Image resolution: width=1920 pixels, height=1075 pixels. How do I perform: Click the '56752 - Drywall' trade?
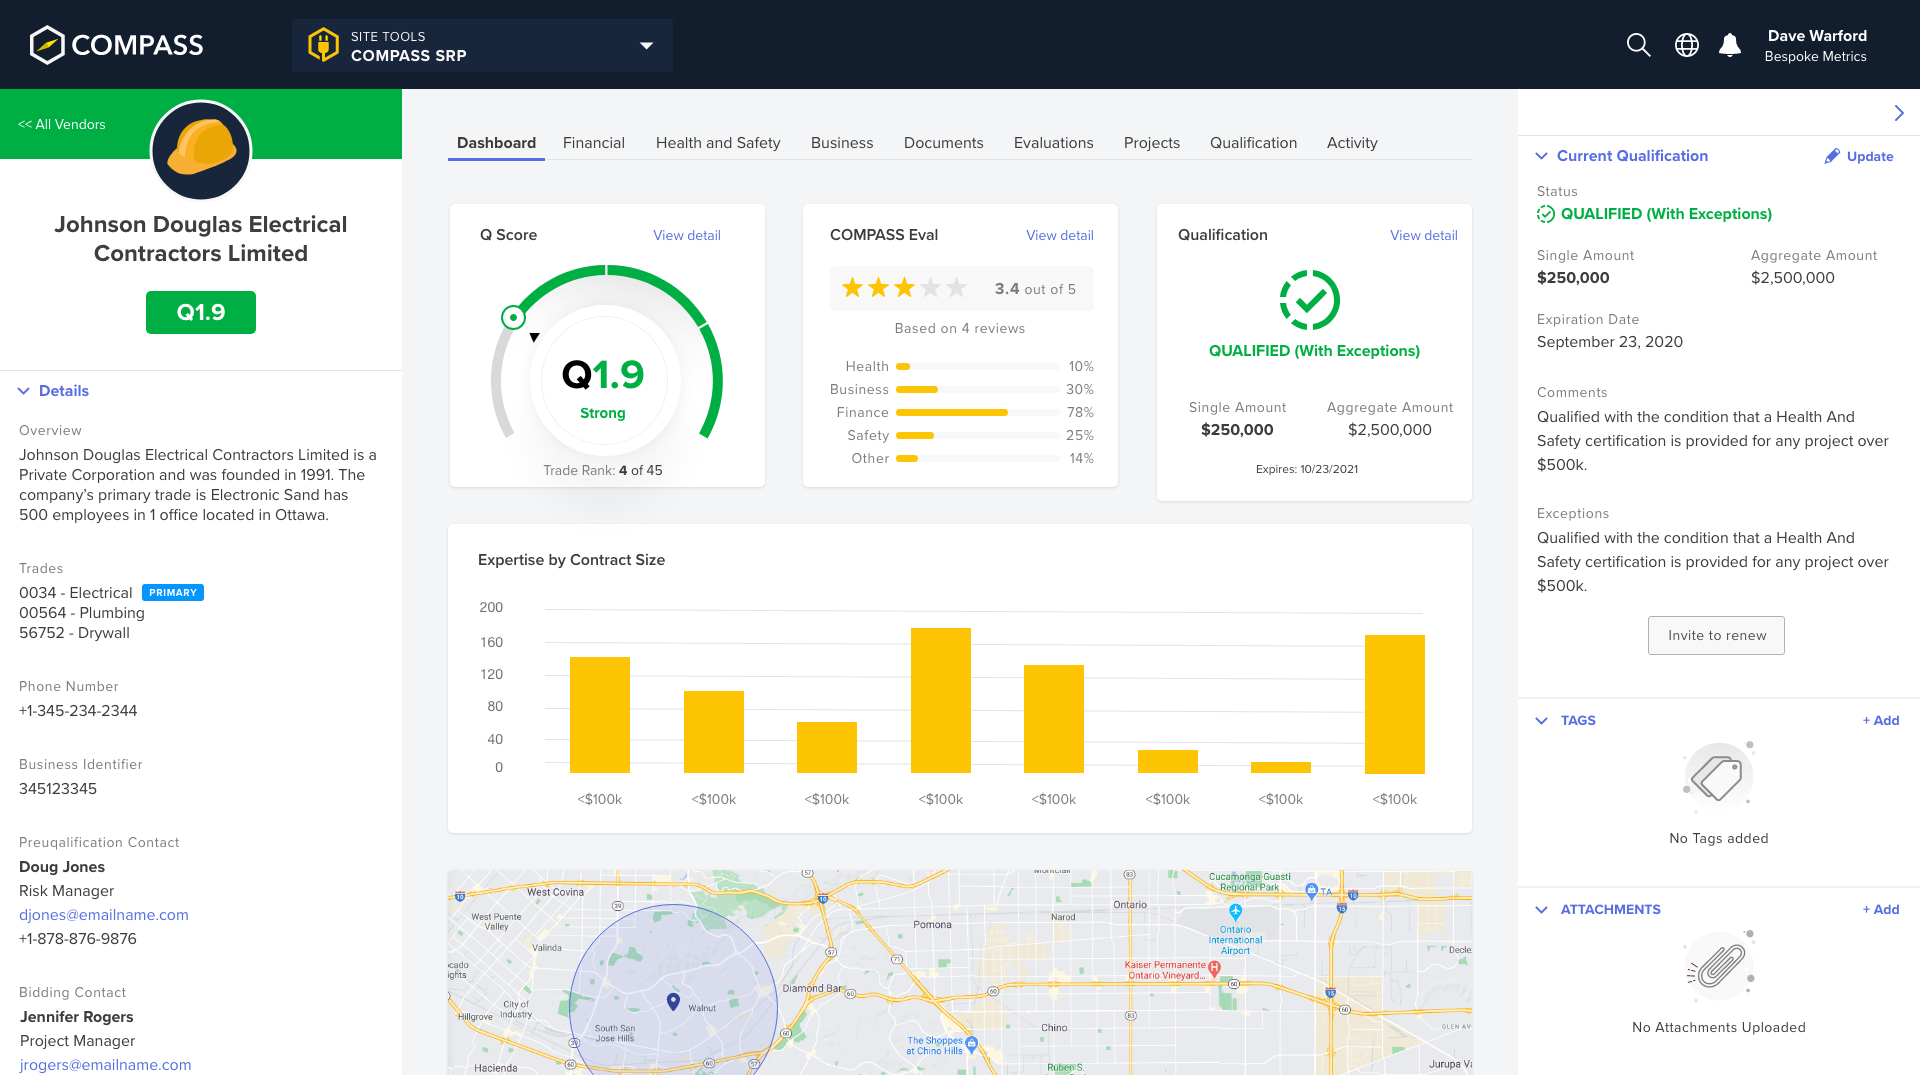click(x=74, y=633)
